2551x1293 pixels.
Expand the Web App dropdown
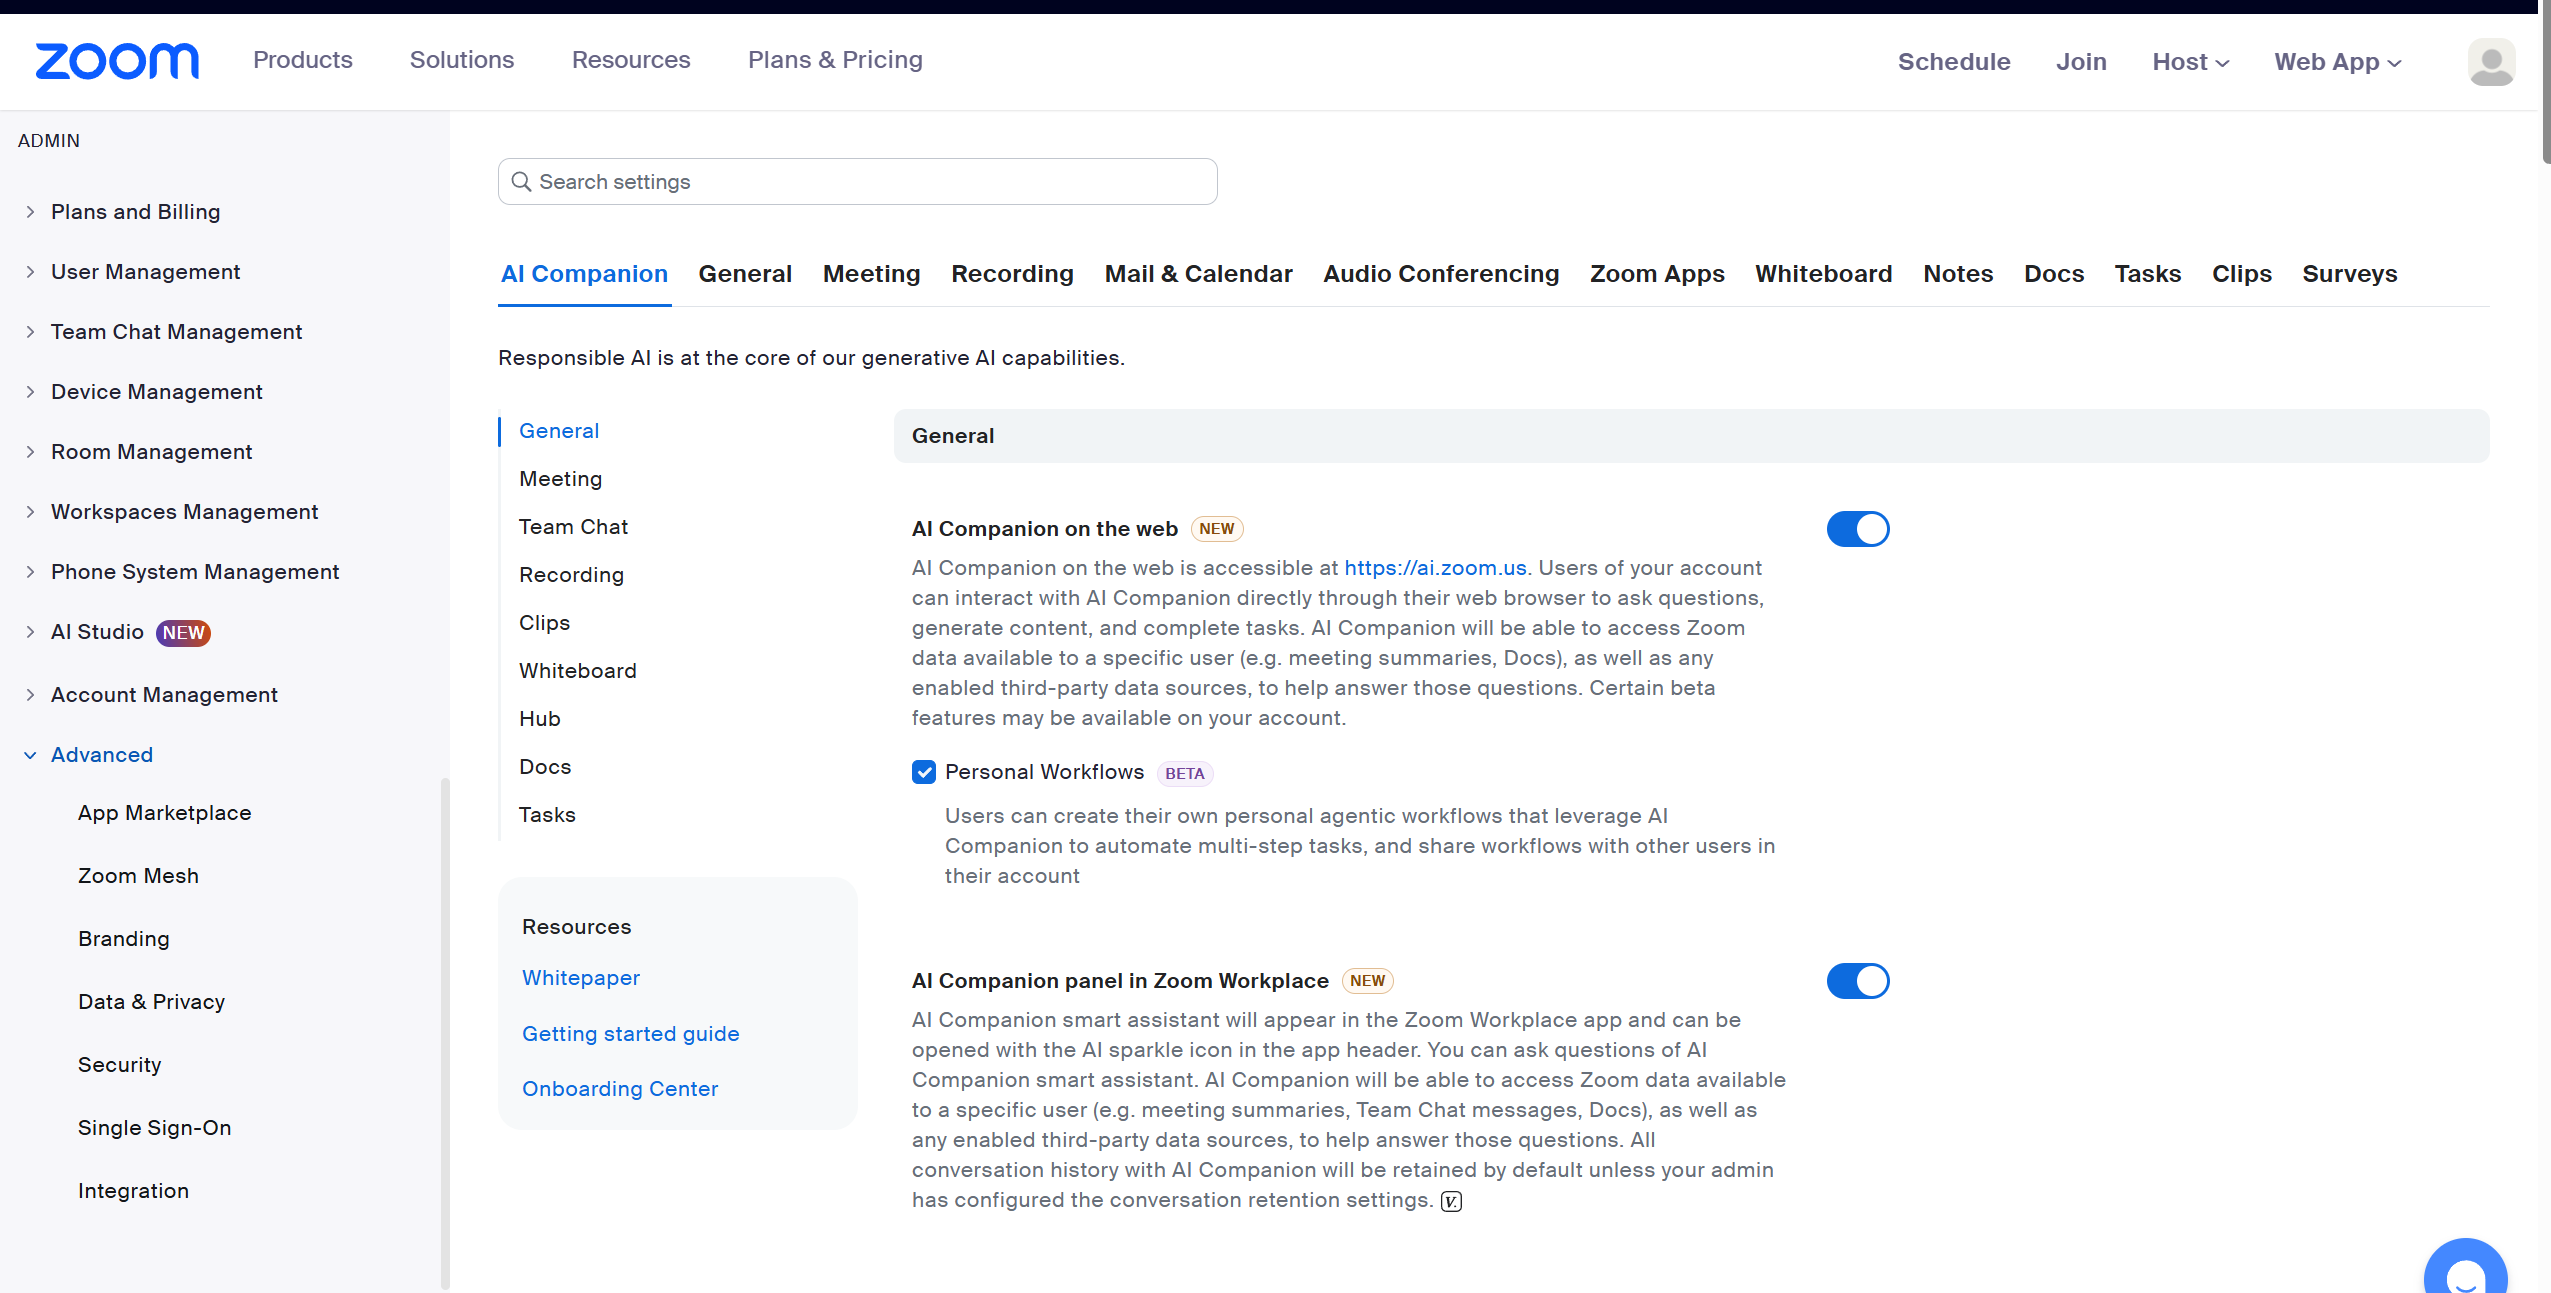pyautogui.click(x=2337, y=62)
